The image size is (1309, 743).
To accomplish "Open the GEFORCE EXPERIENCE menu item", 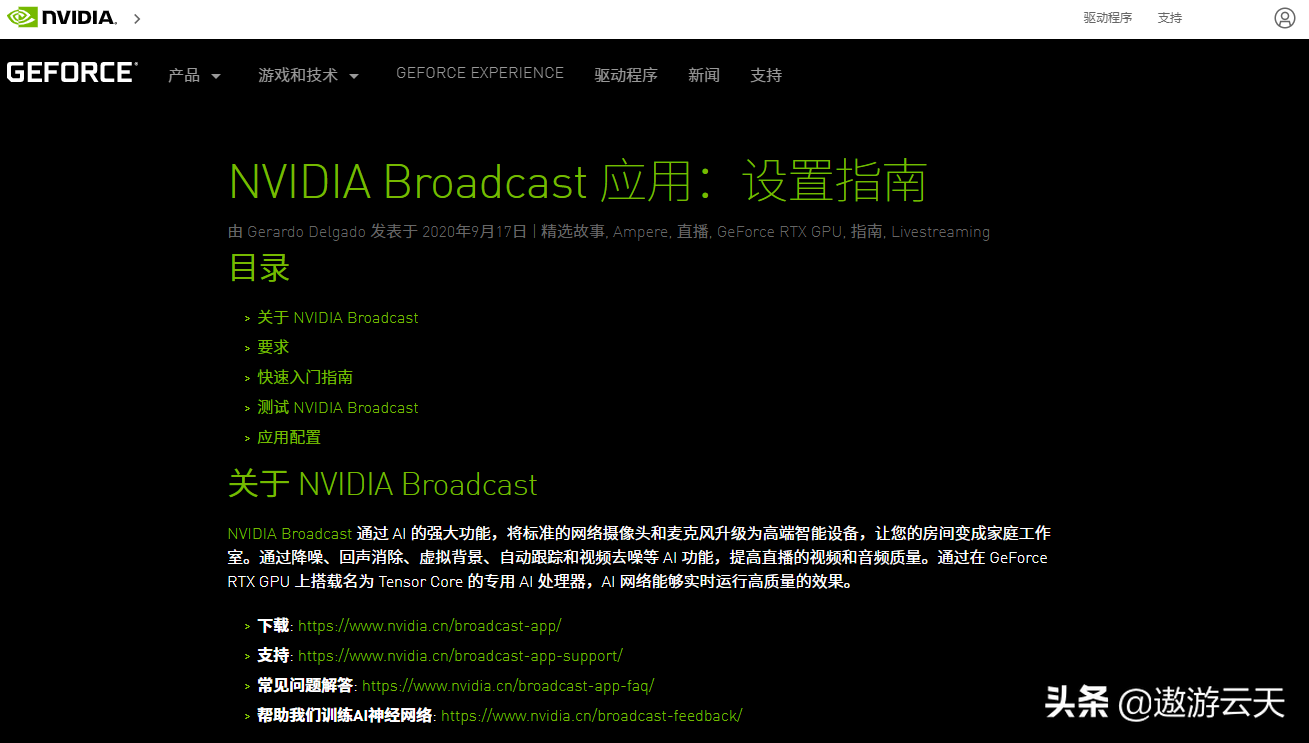I will point(480,73).
